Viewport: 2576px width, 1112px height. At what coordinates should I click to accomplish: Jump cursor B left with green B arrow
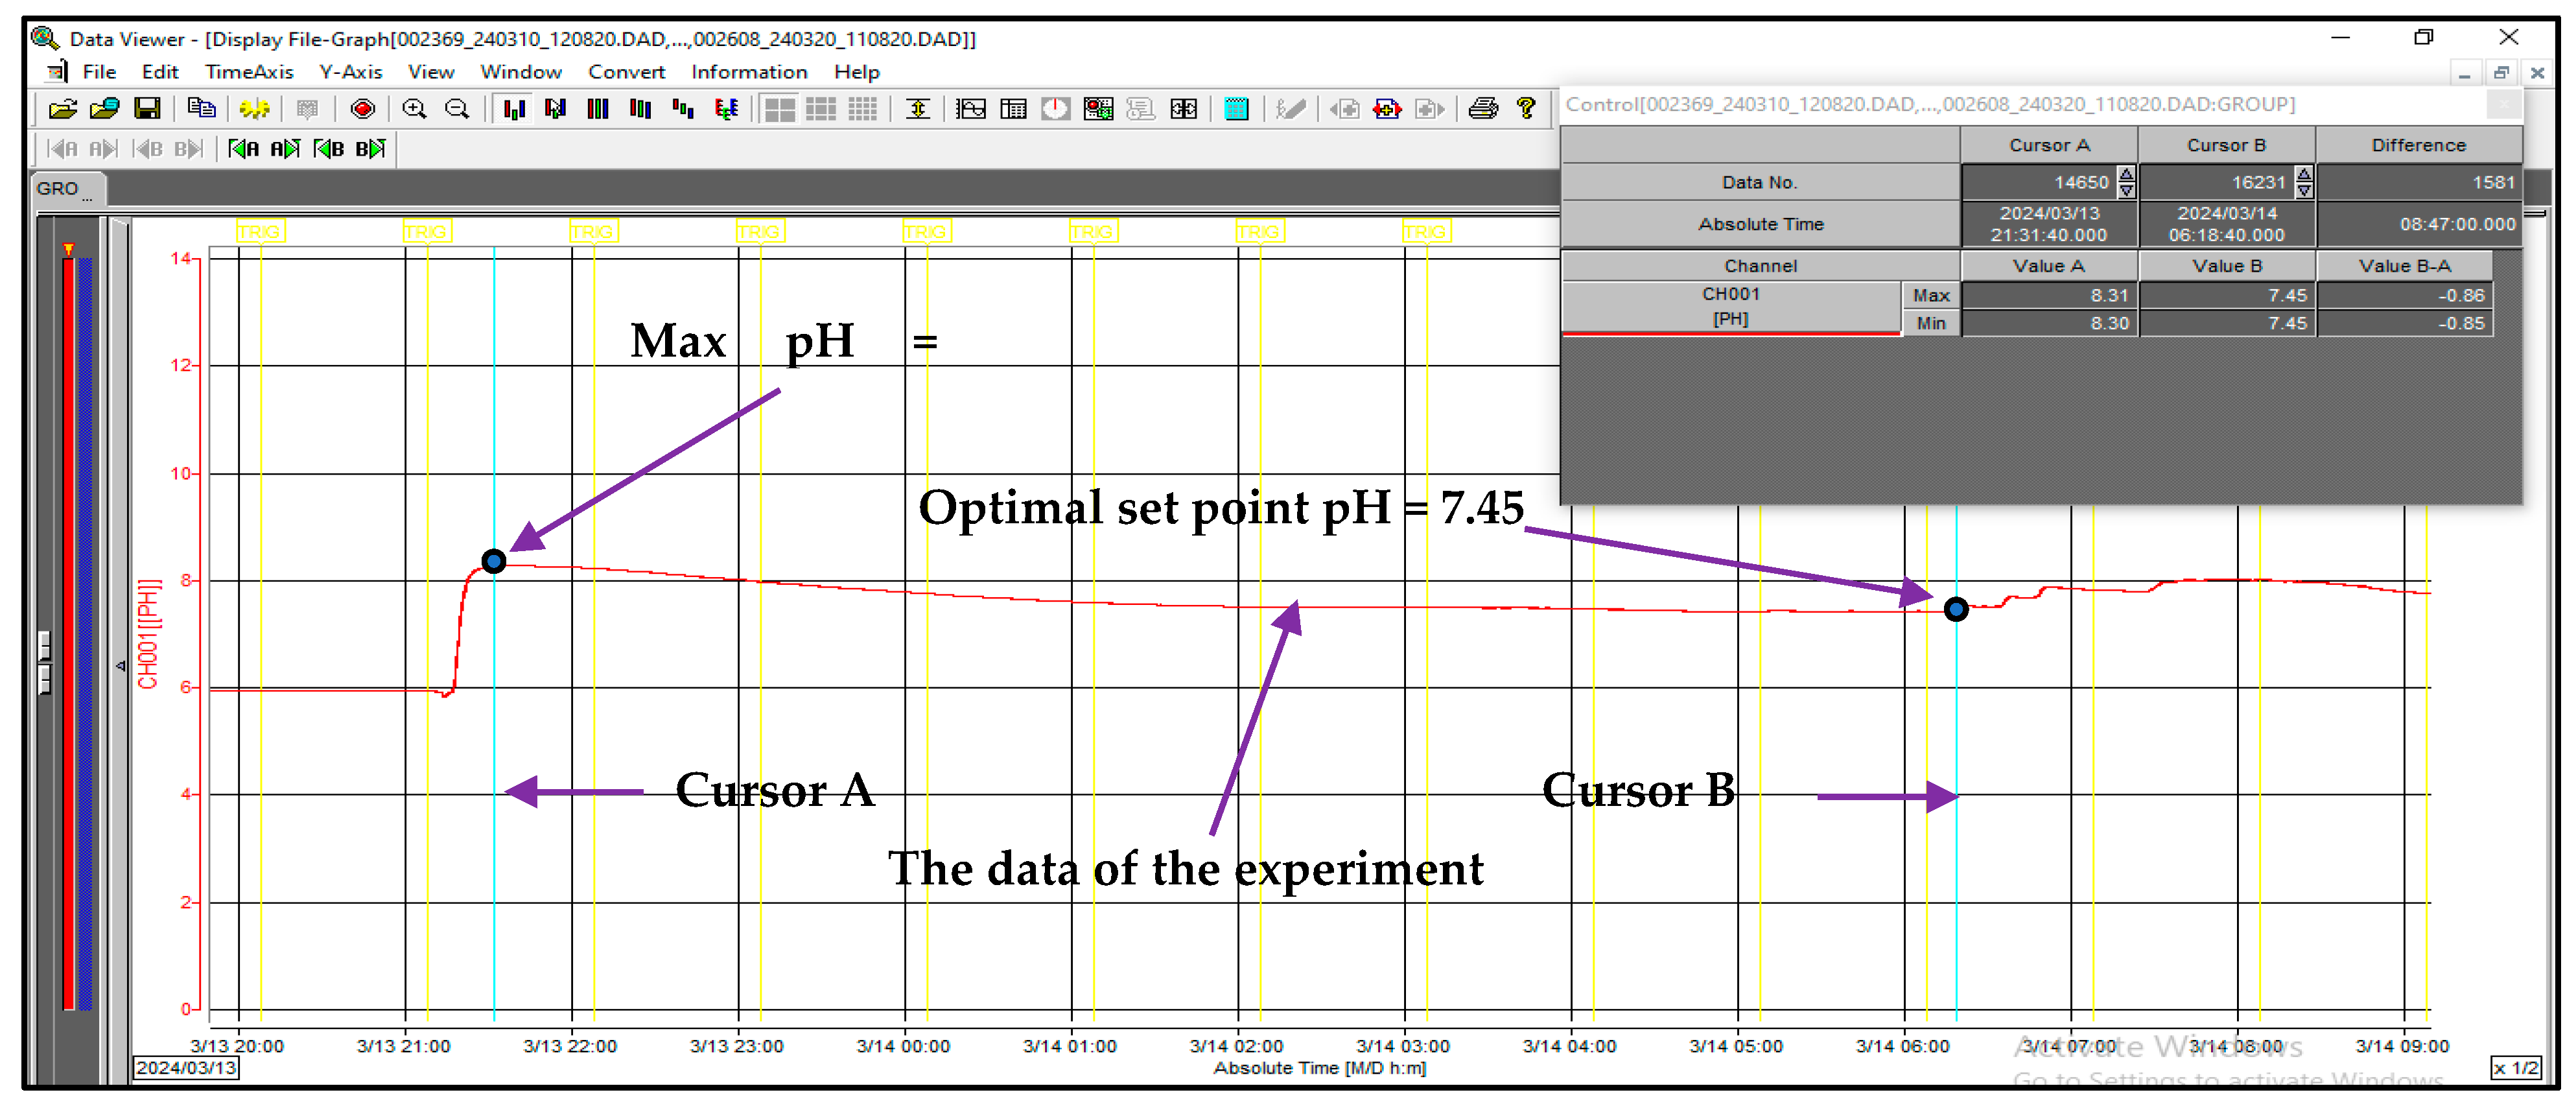pos(329,149)
